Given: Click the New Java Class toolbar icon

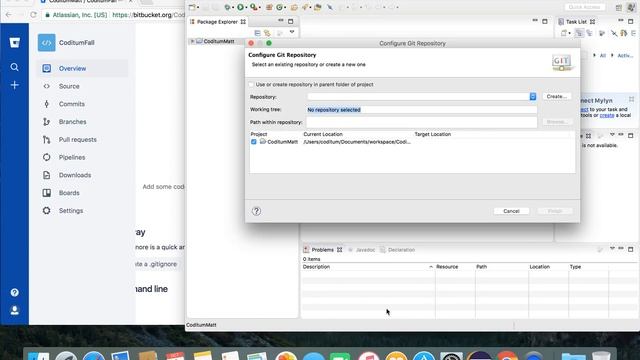Looking at the screenshot, I should [280, 7].
